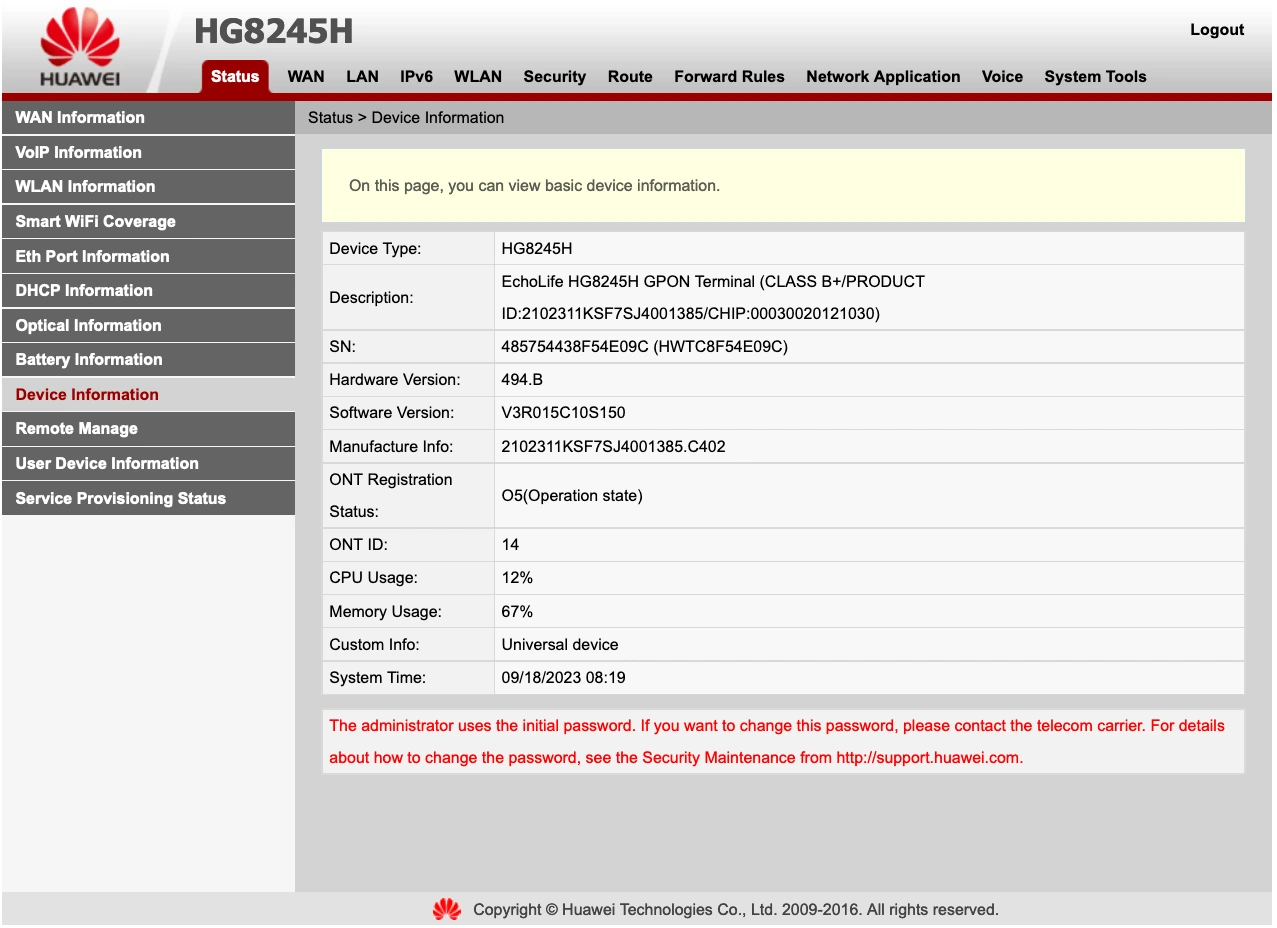This screenshot has height=928, width=1277.
Task: Go to the Security tab
Action: tap(555, 77)
